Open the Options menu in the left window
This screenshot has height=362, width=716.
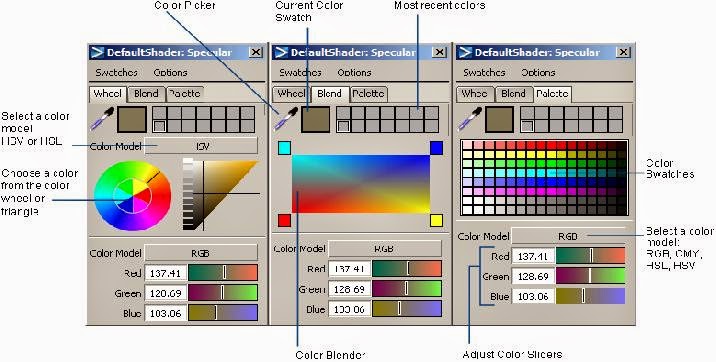[x=170, y=72]
